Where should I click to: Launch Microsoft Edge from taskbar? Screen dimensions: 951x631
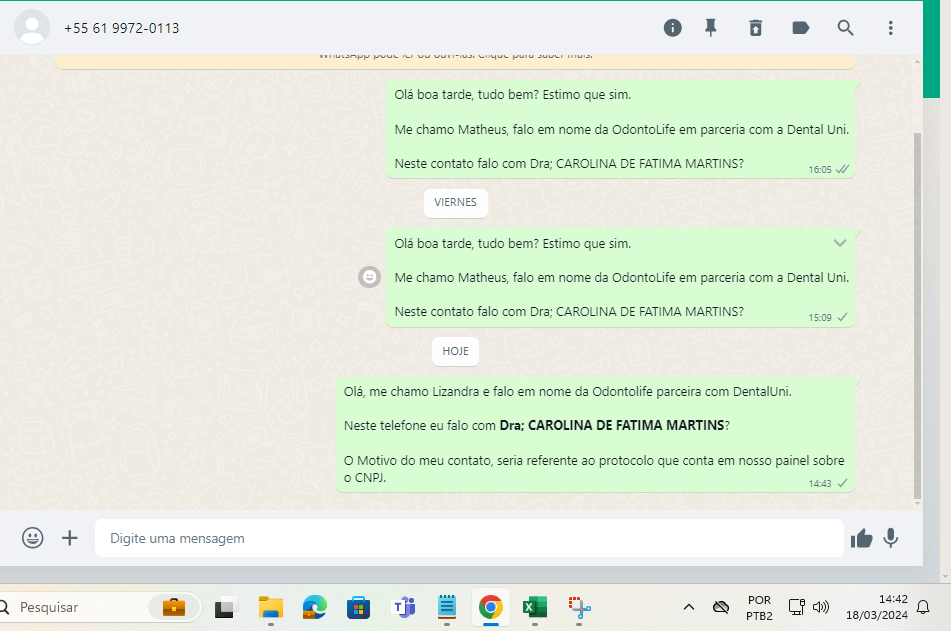pos(314,607)
